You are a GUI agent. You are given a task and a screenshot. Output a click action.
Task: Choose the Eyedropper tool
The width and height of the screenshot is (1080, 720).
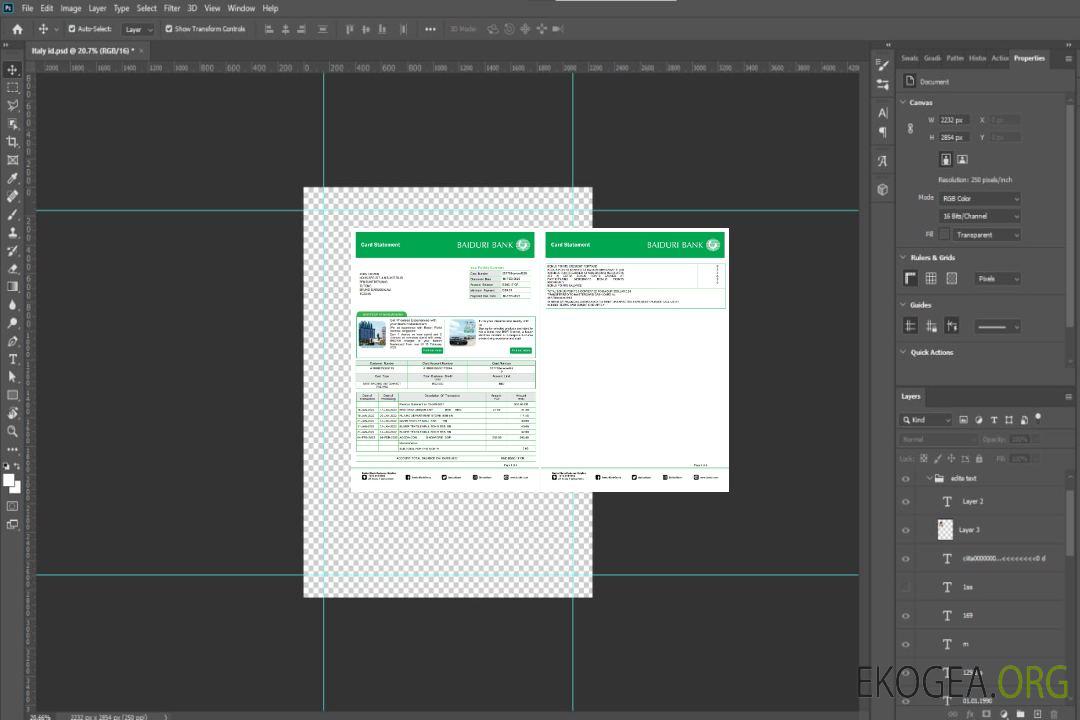click(x=13, y=178)
